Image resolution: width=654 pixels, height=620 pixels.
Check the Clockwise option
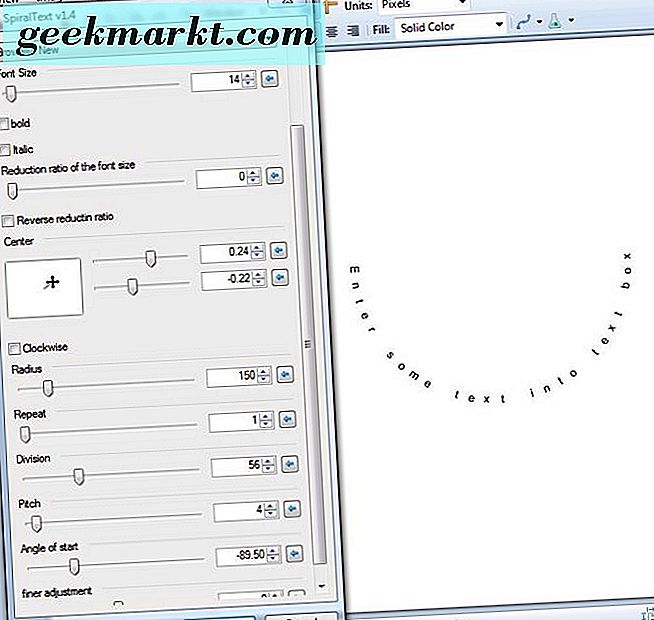pyautogui.click(x=14, y=348)
